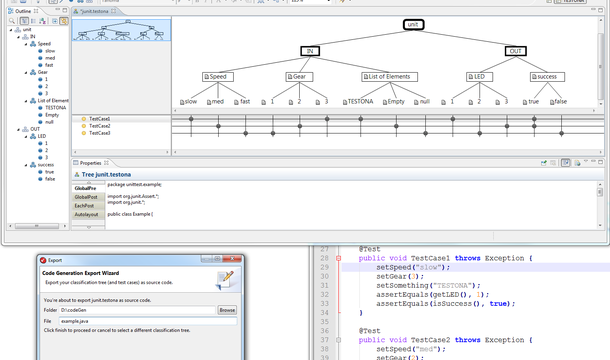
Task: Select the Empty class in tree editor
Action: (x=394, y=102)
